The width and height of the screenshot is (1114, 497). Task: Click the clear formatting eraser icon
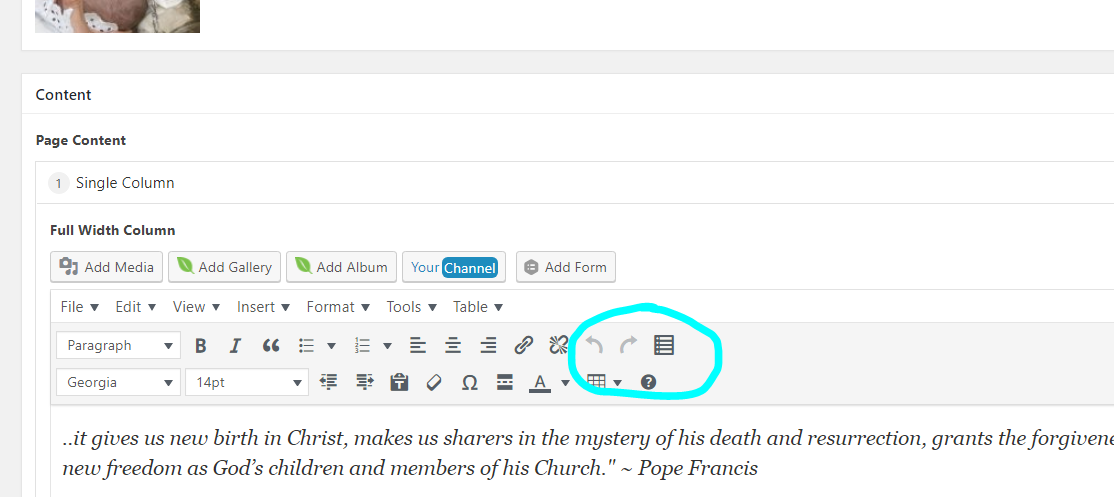click(434, 382)
